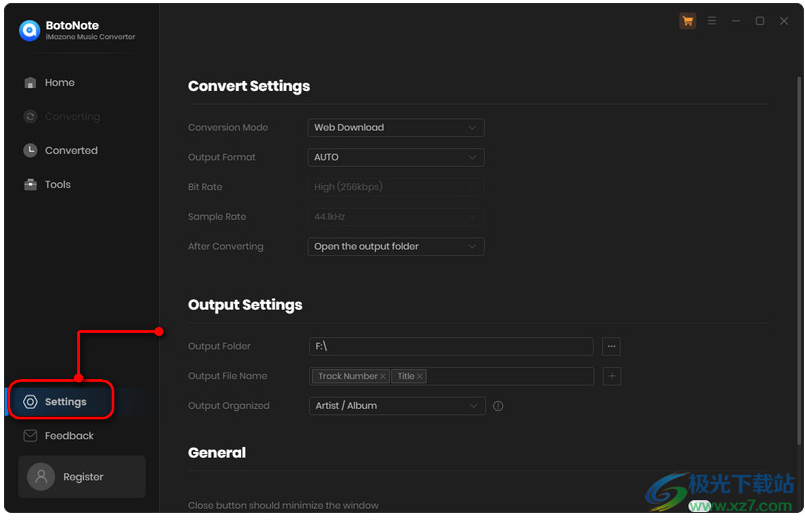Open the Converted tab
Screen dimensions: 805x522
[70, 151]
